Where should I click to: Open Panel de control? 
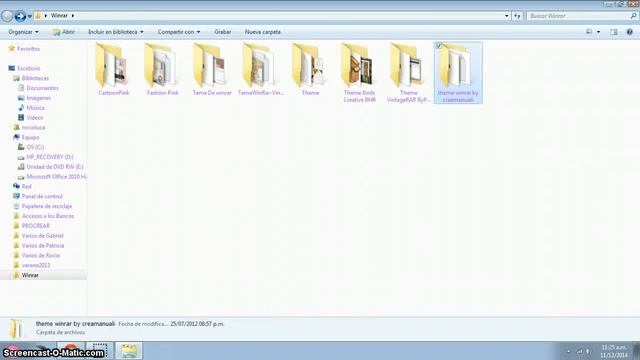tap(42, 196)
